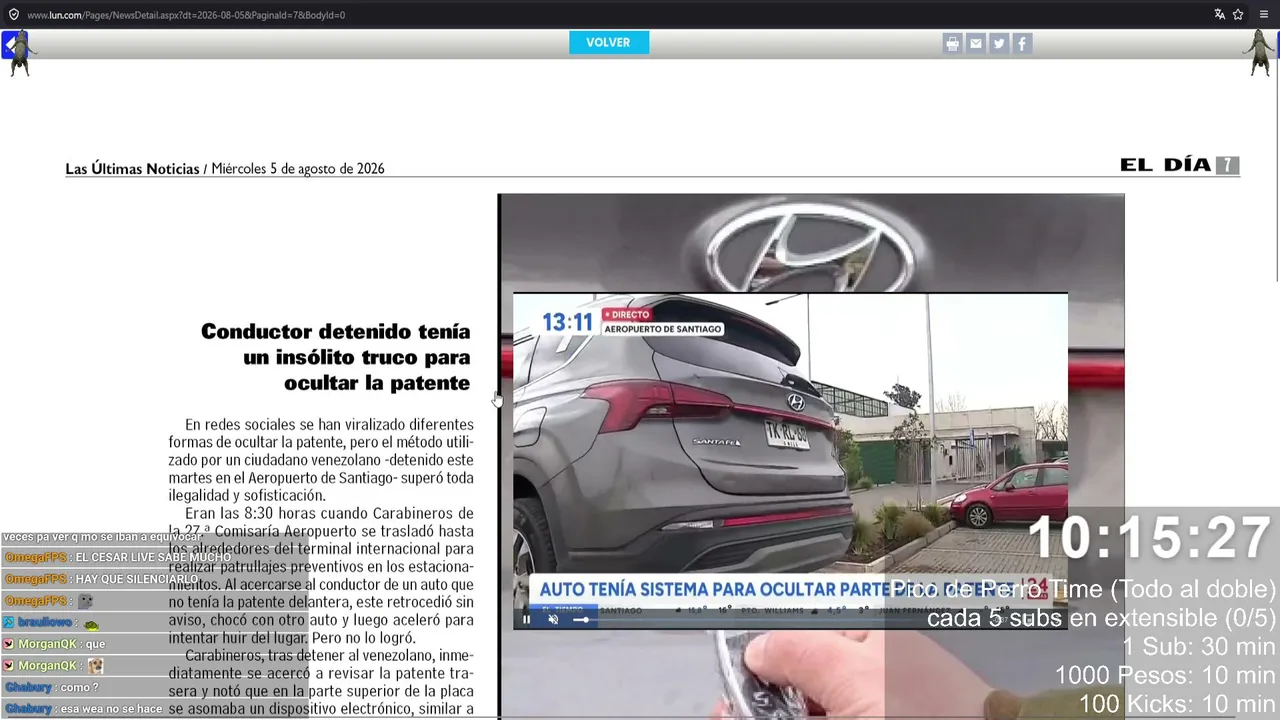Unmute the embedded video
The height and width of the screenshot is (720, 1280).
pos(553,620)
